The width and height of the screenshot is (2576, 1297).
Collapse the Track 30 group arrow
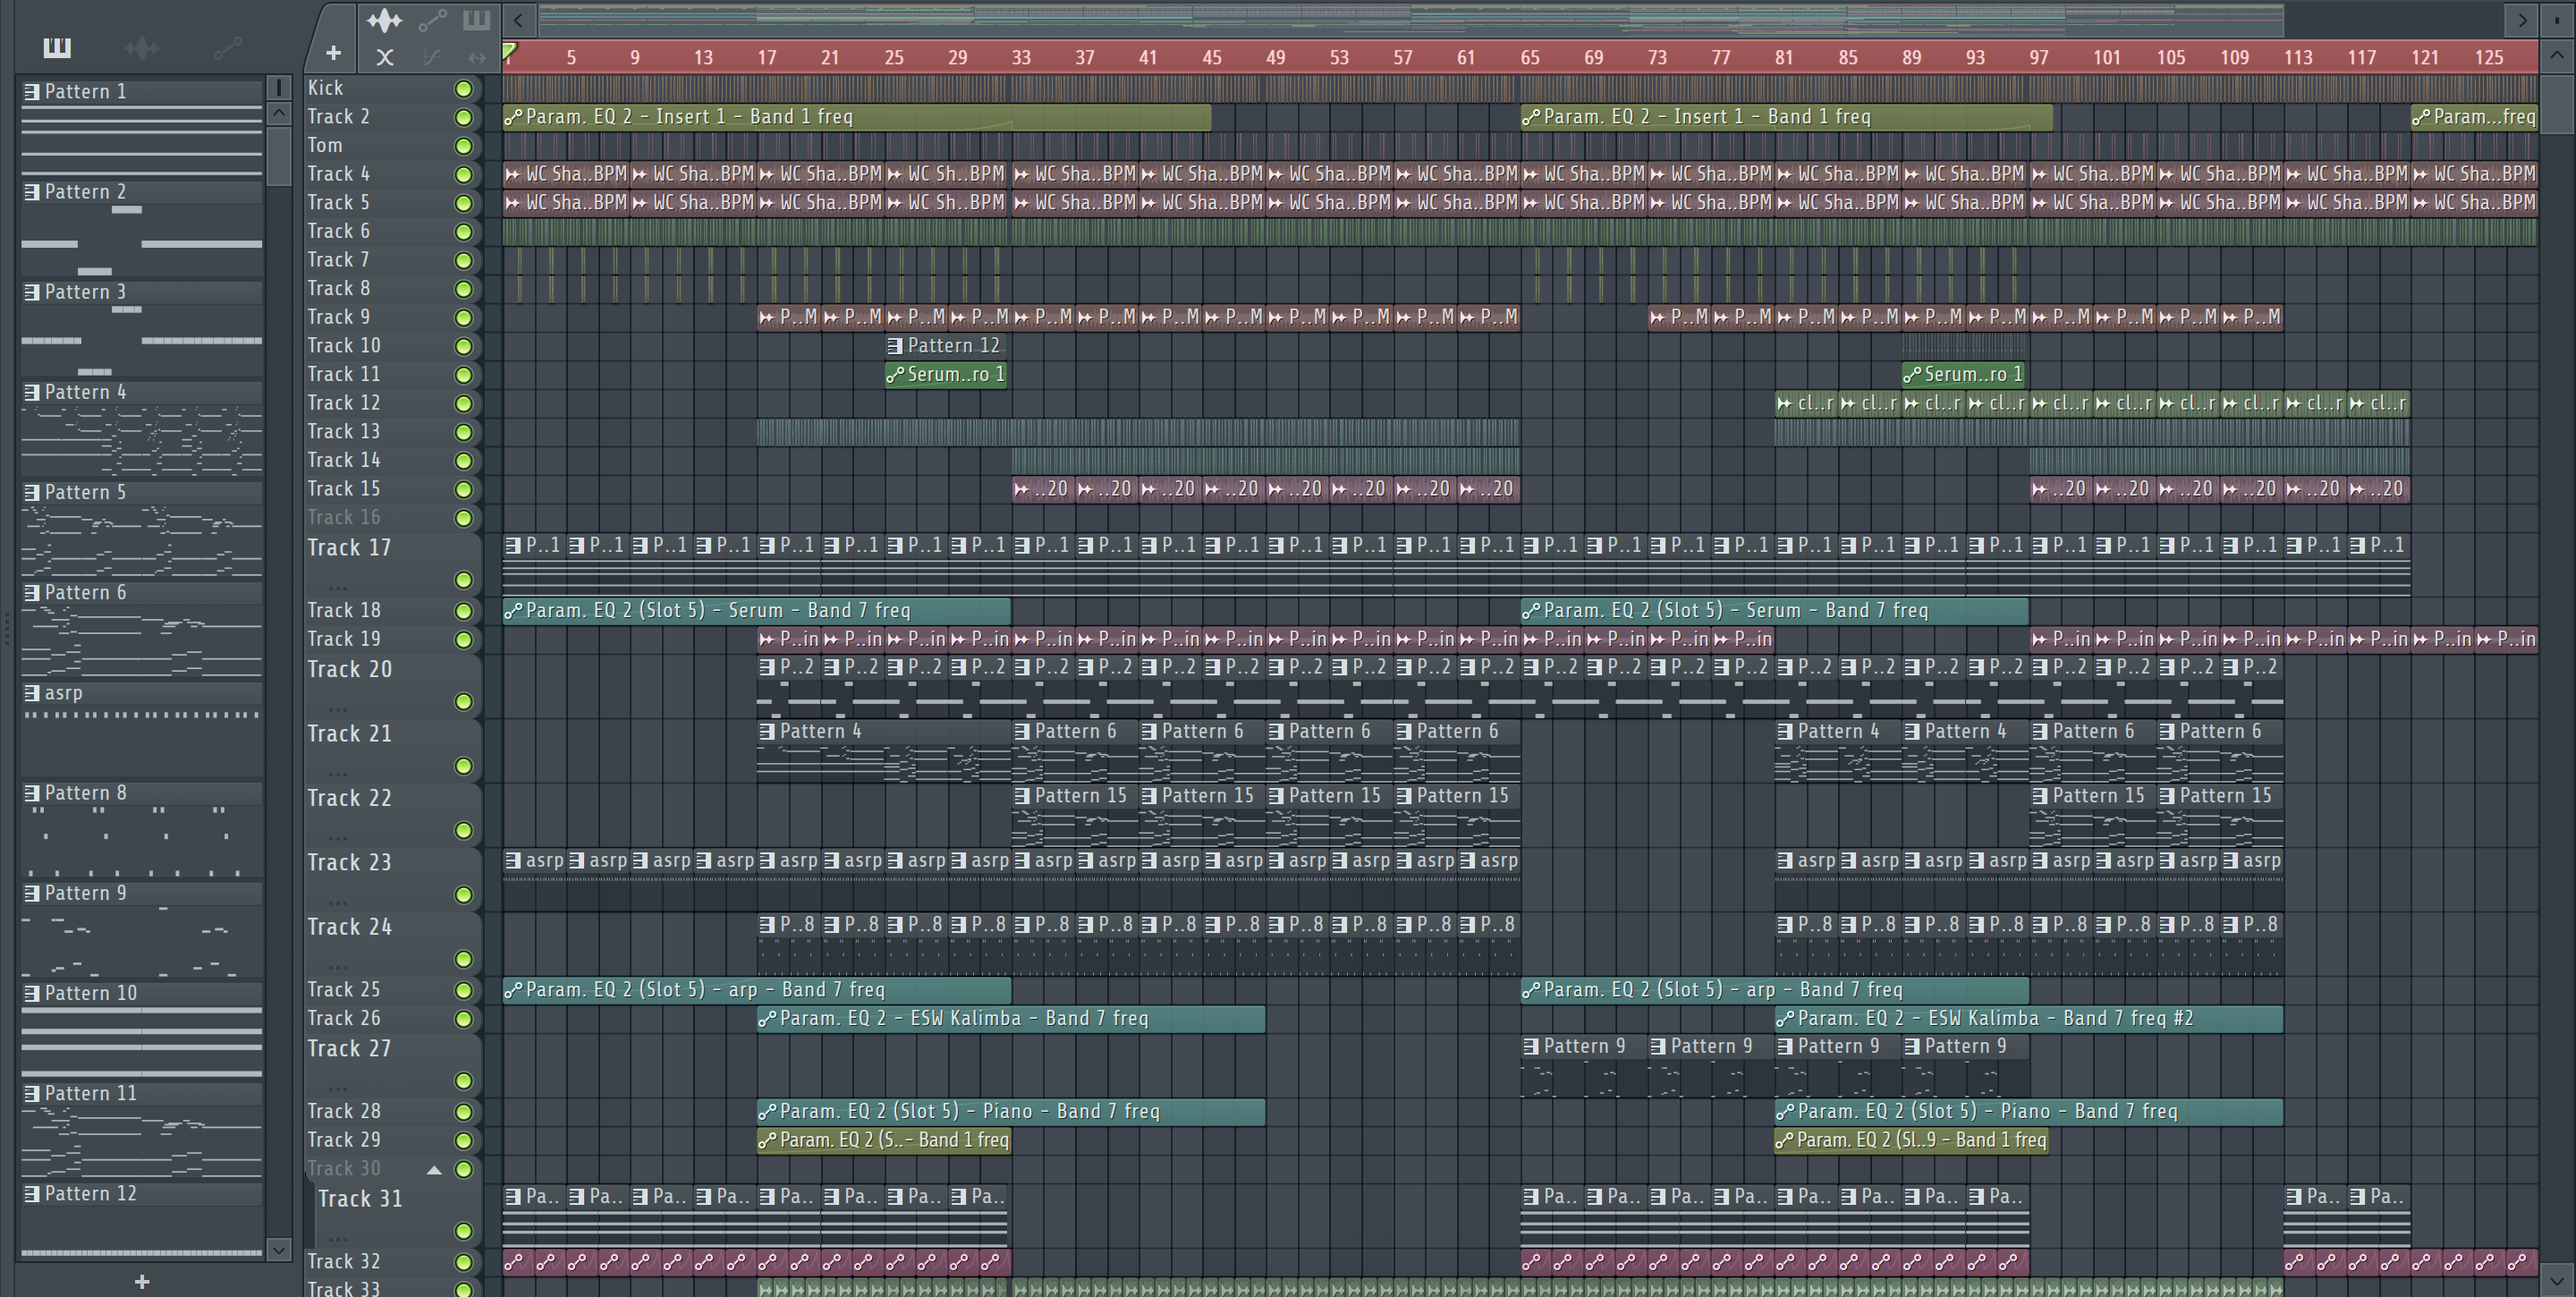[434, 1169]
